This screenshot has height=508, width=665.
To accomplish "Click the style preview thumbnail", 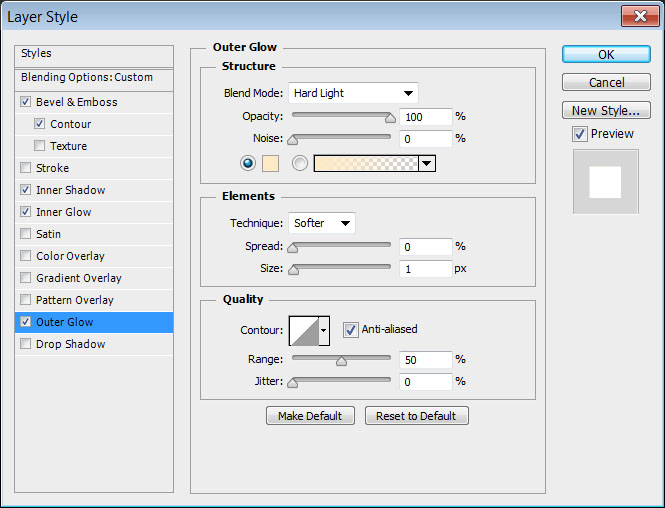I will [x=605, y=182].
